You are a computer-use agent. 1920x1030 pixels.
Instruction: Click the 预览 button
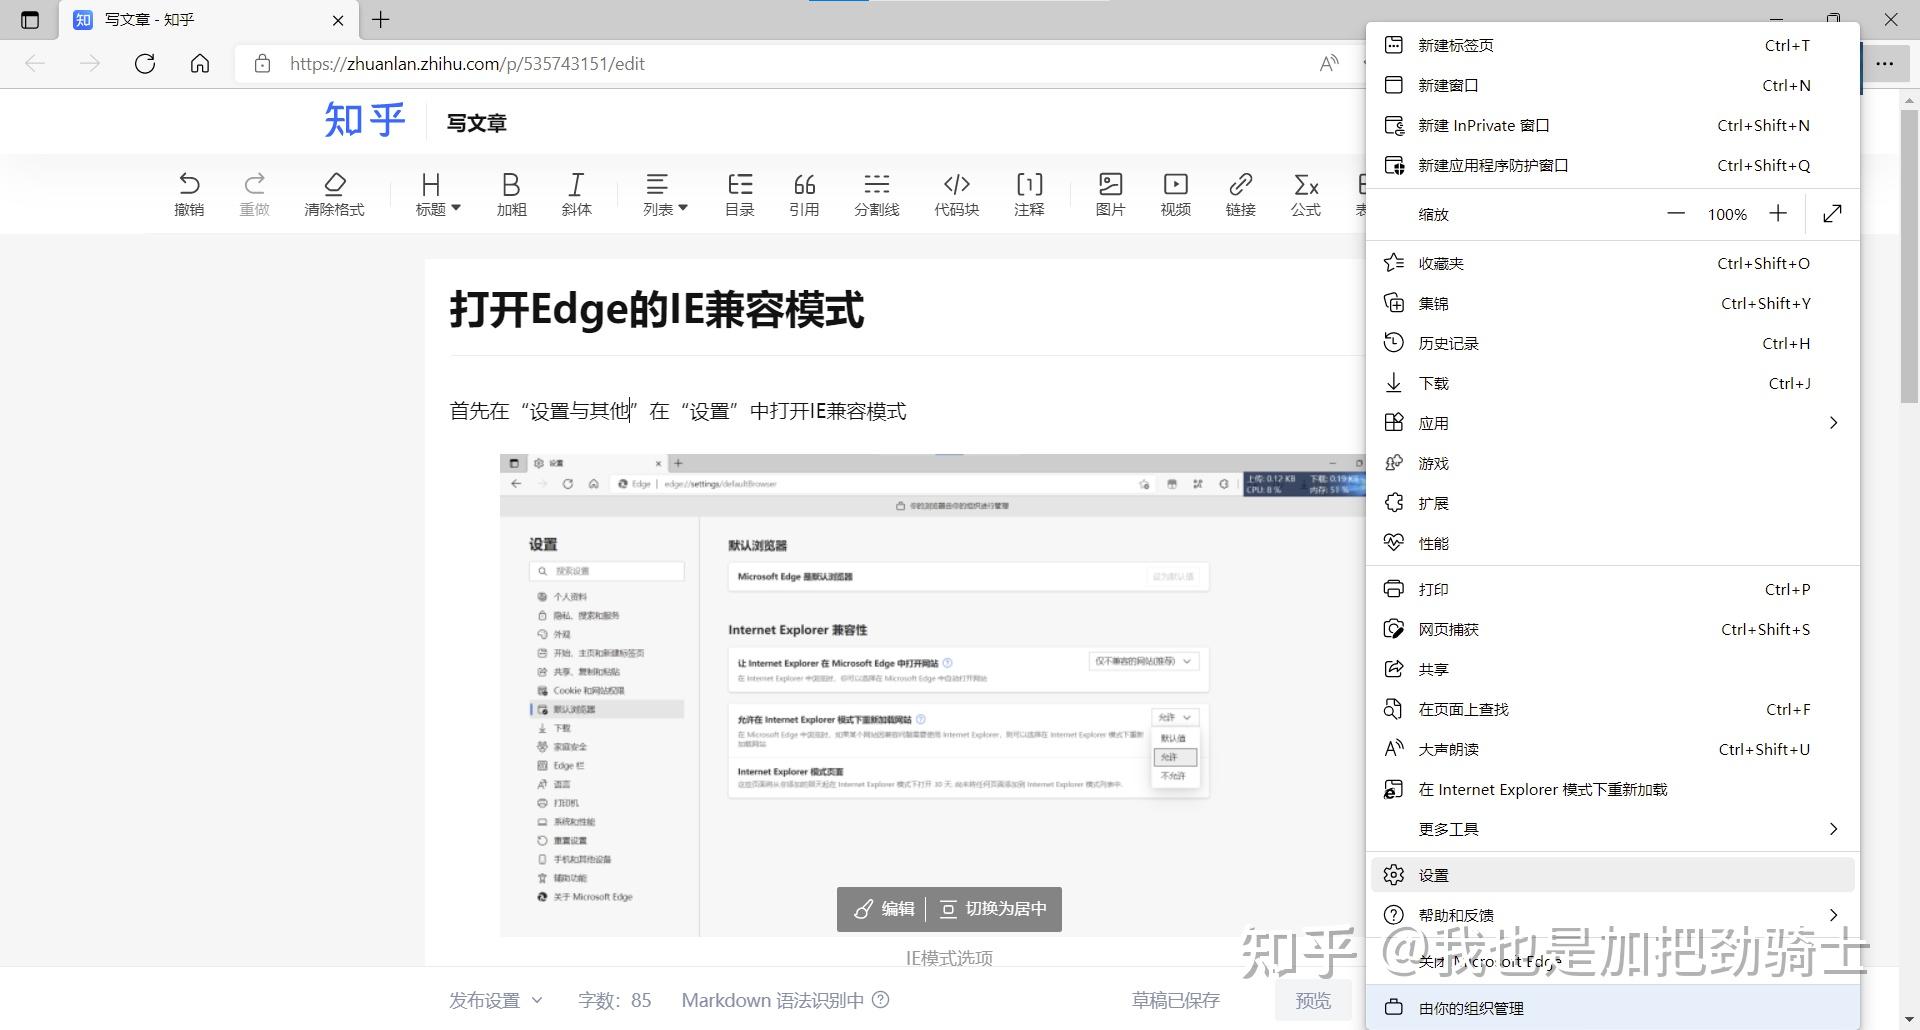click(1313, 1000)
